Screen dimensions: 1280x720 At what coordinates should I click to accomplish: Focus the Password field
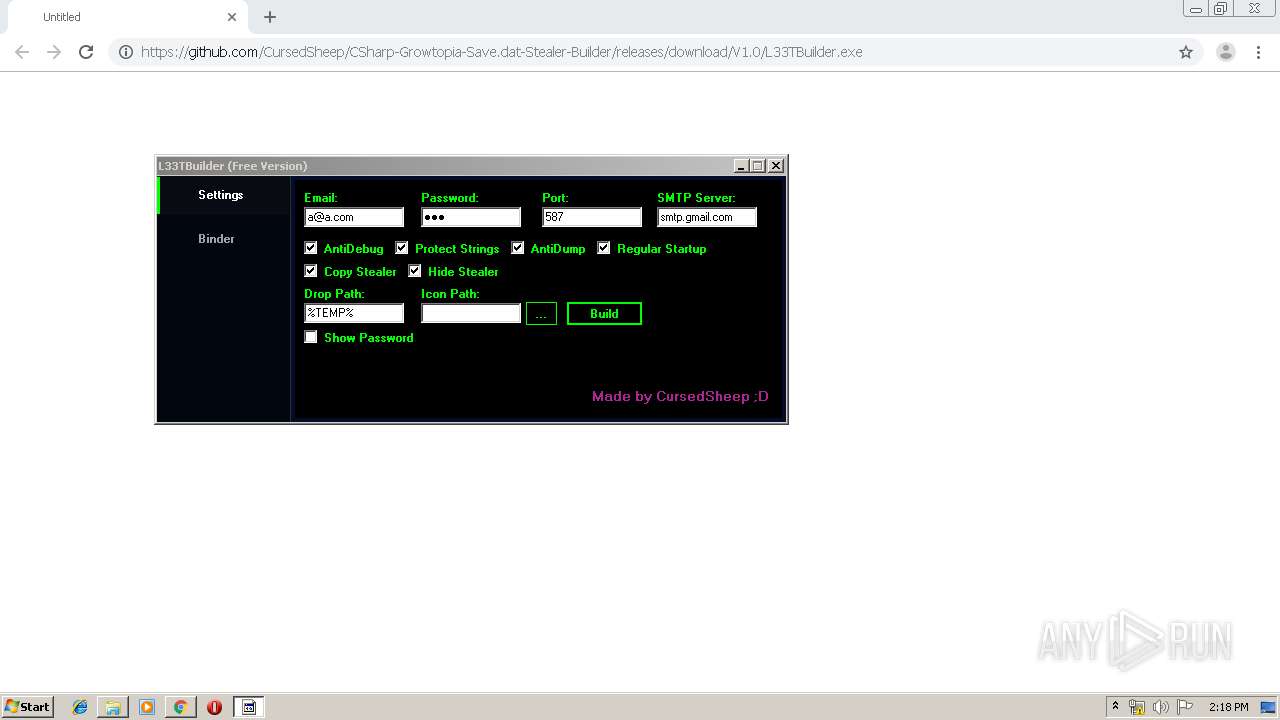pos(471,217)
